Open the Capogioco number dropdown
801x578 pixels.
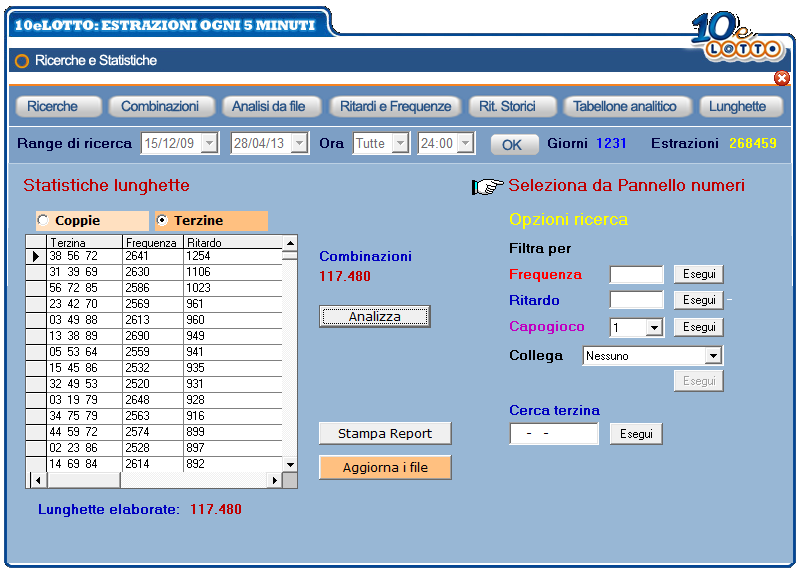[x=654, y=328]
